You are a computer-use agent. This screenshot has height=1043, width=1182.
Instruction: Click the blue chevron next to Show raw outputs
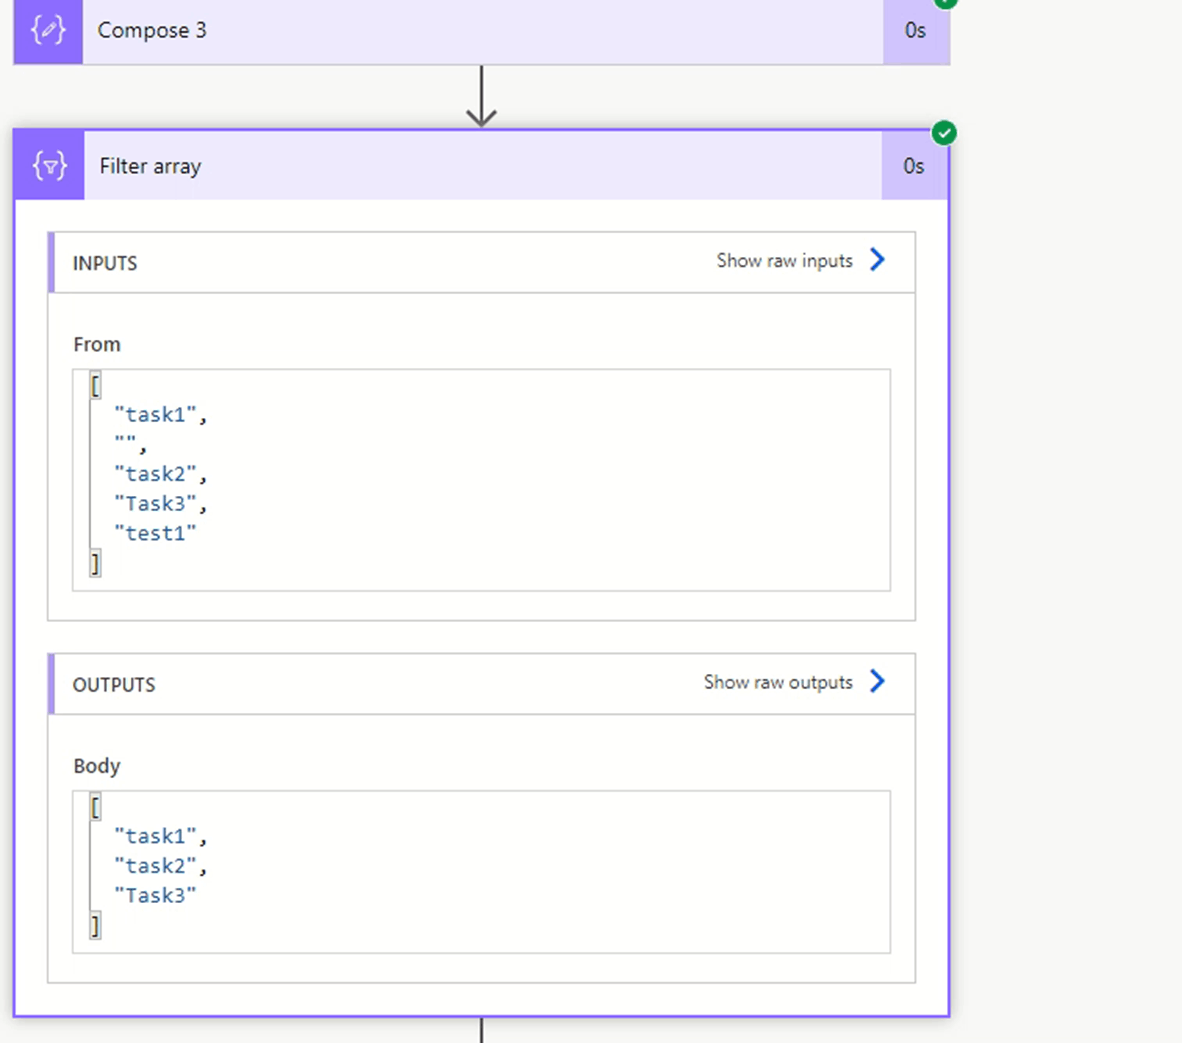tap(877, 682)
